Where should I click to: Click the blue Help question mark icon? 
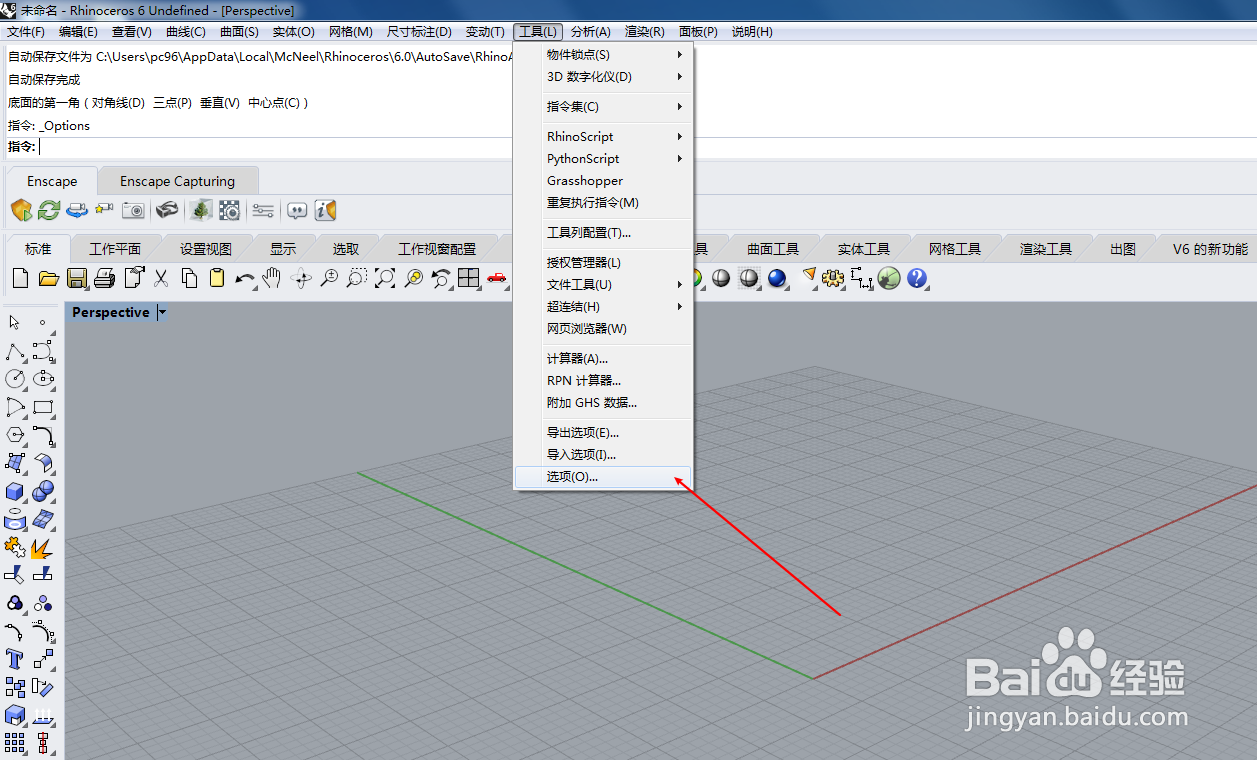(x=917, y=278)
